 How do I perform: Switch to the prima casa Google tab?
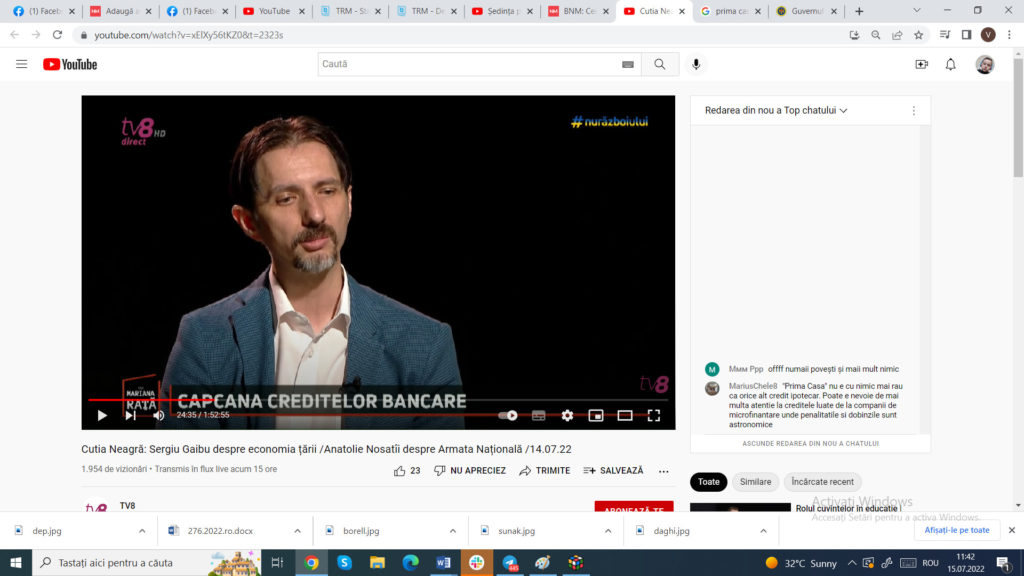tap(731, 11)
